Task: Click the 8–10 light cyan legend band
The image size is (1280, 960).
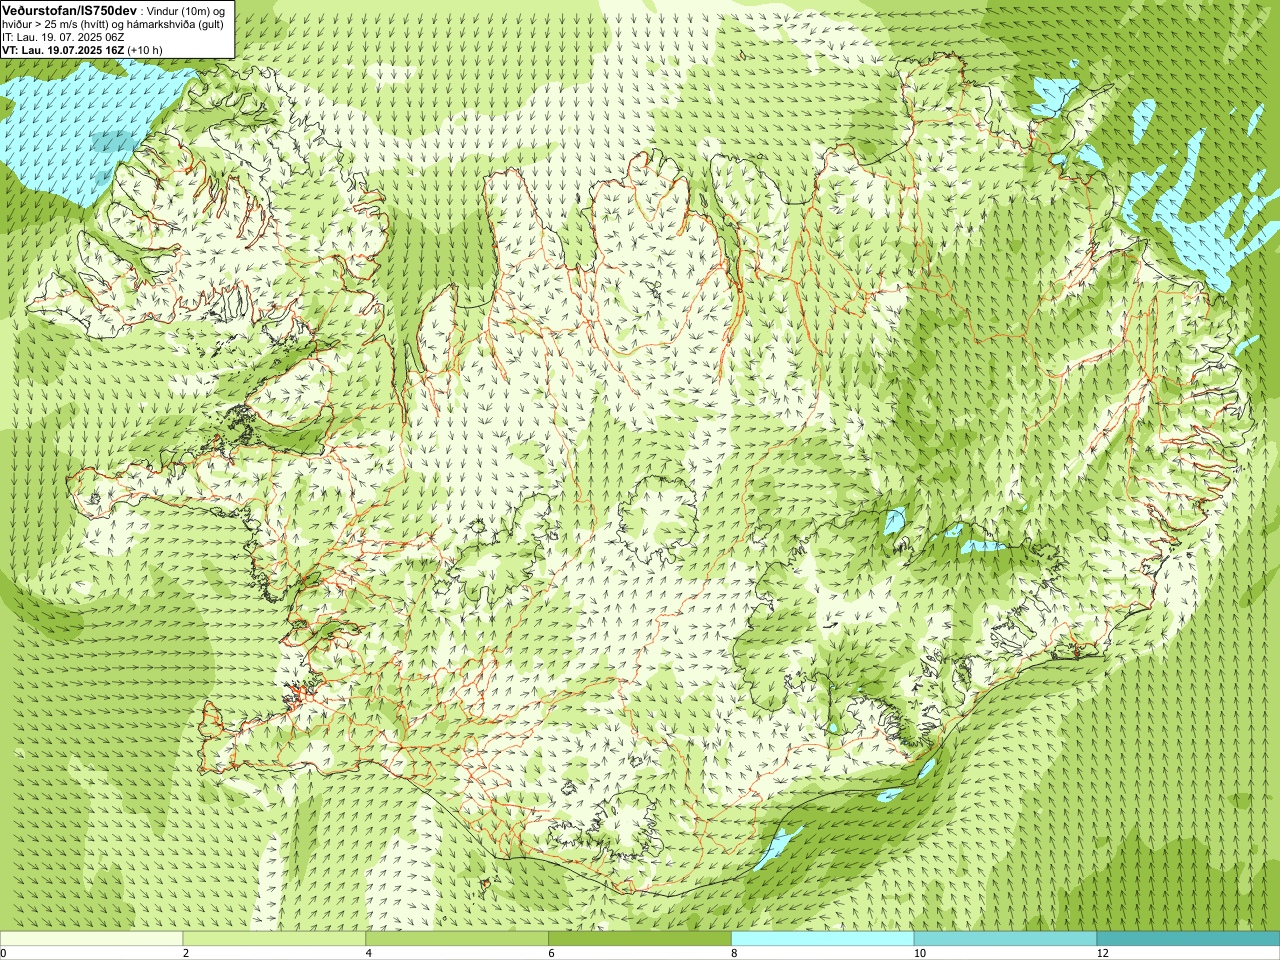Action: (823, 939)
